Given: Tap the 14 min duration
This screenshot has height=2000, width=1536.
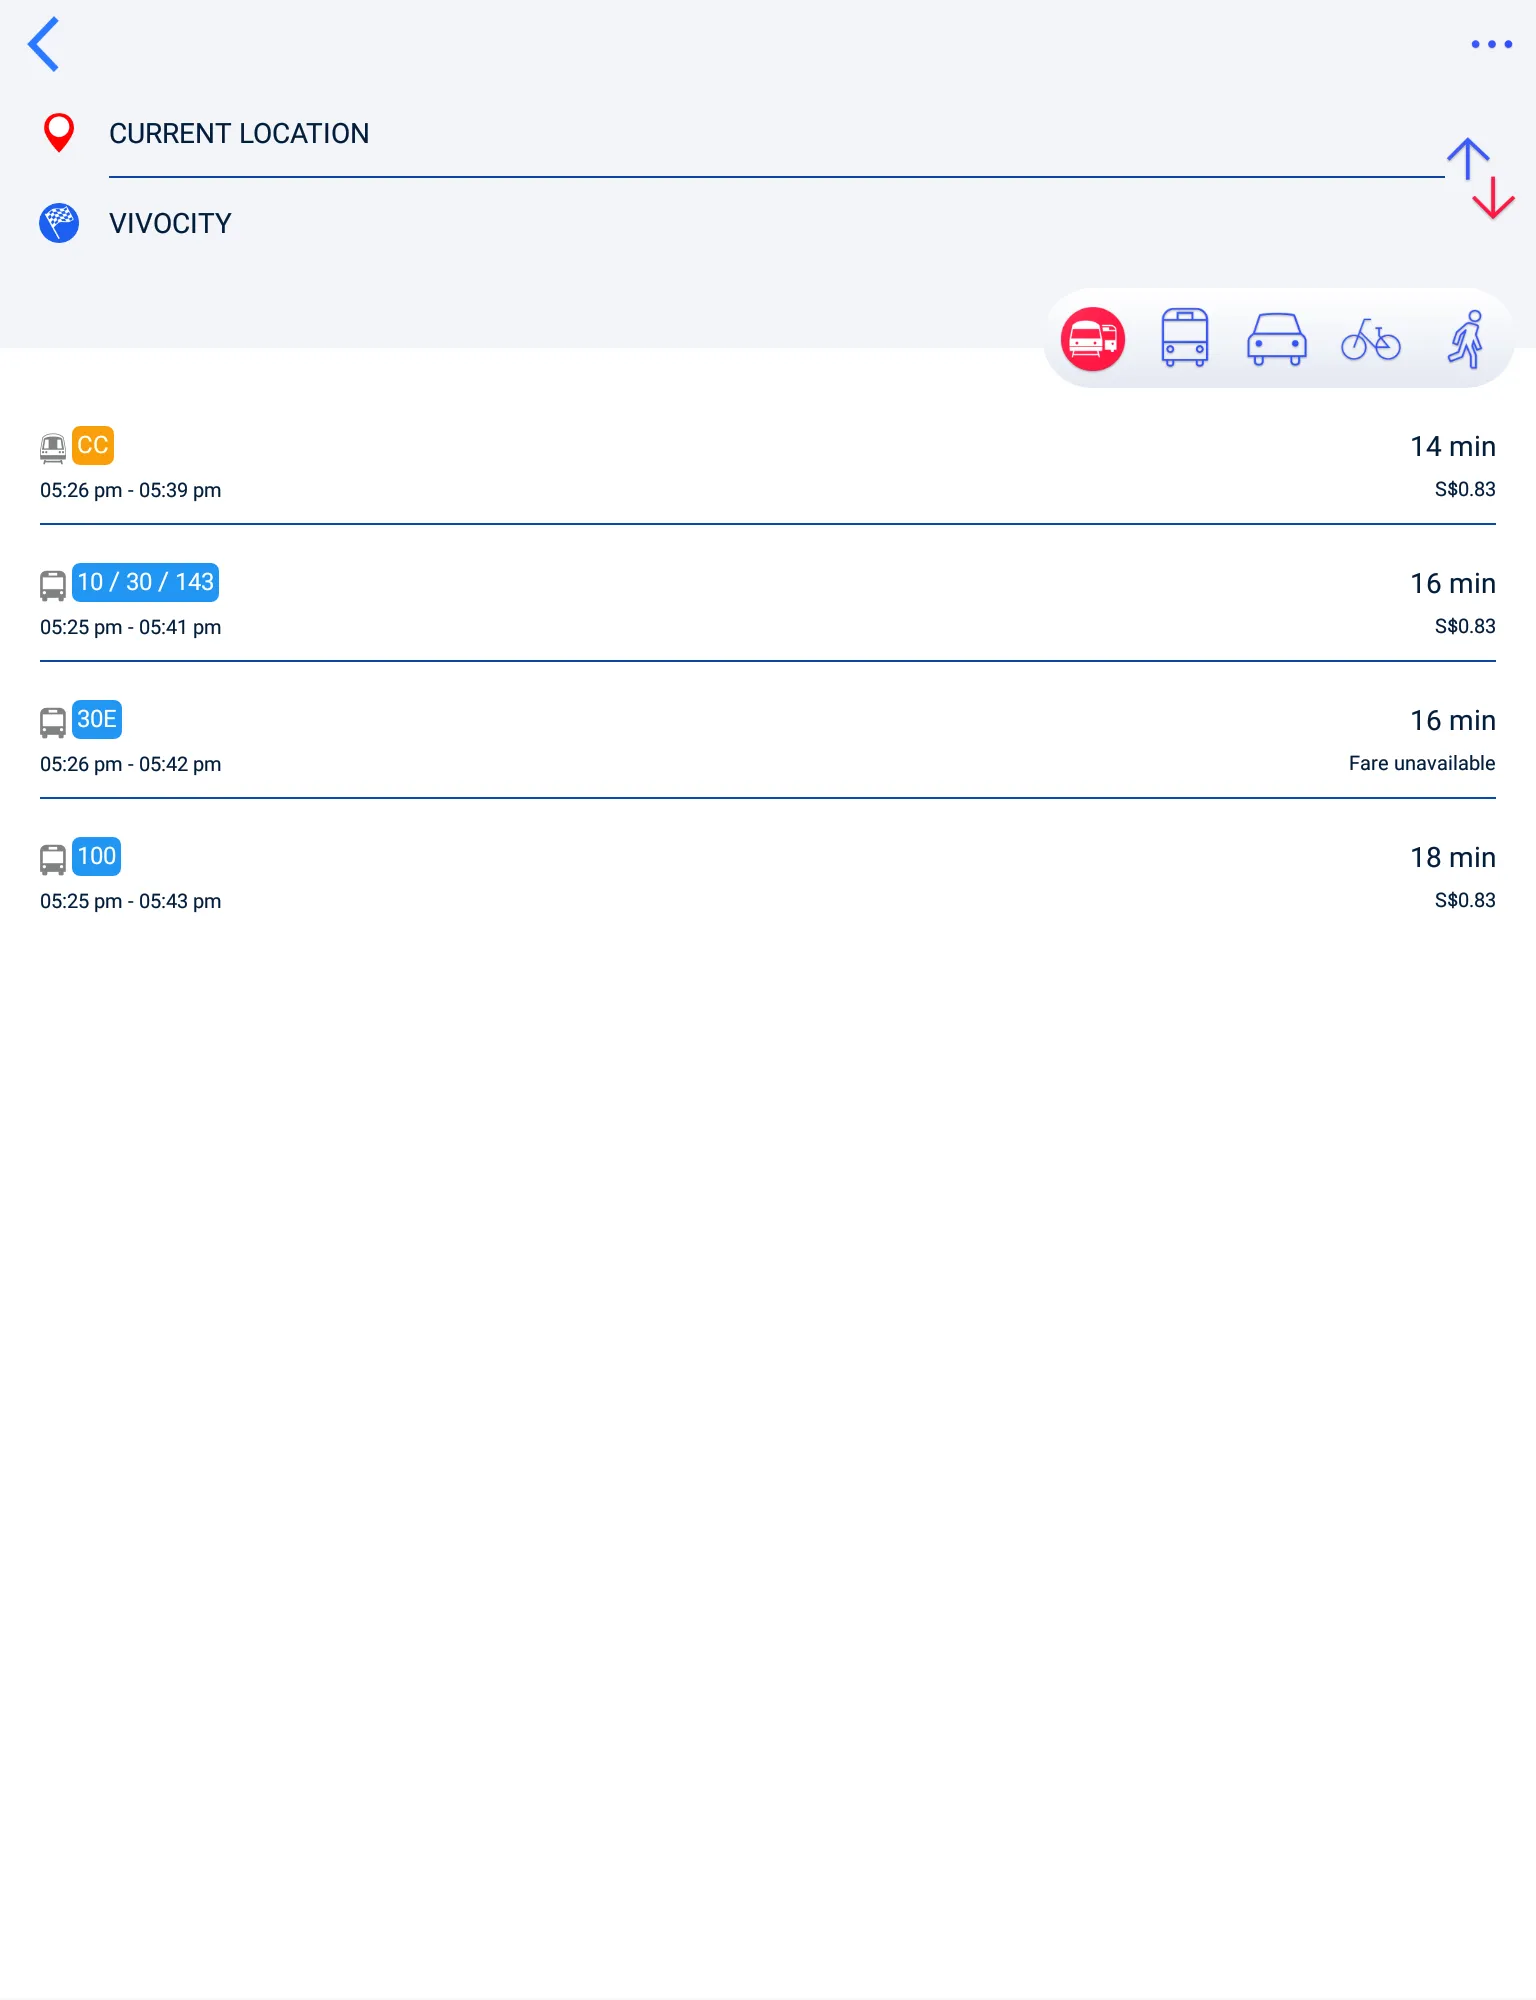Looking at the screenshot, I should tap(1453, 446).
